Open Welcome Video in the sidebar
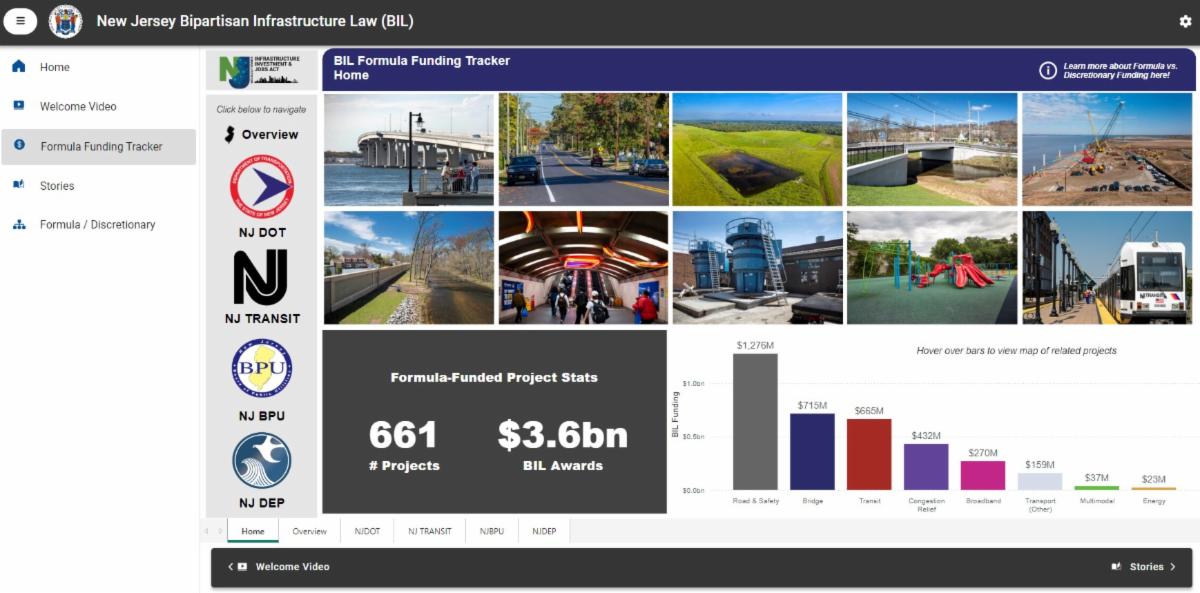 pos(98,106)
